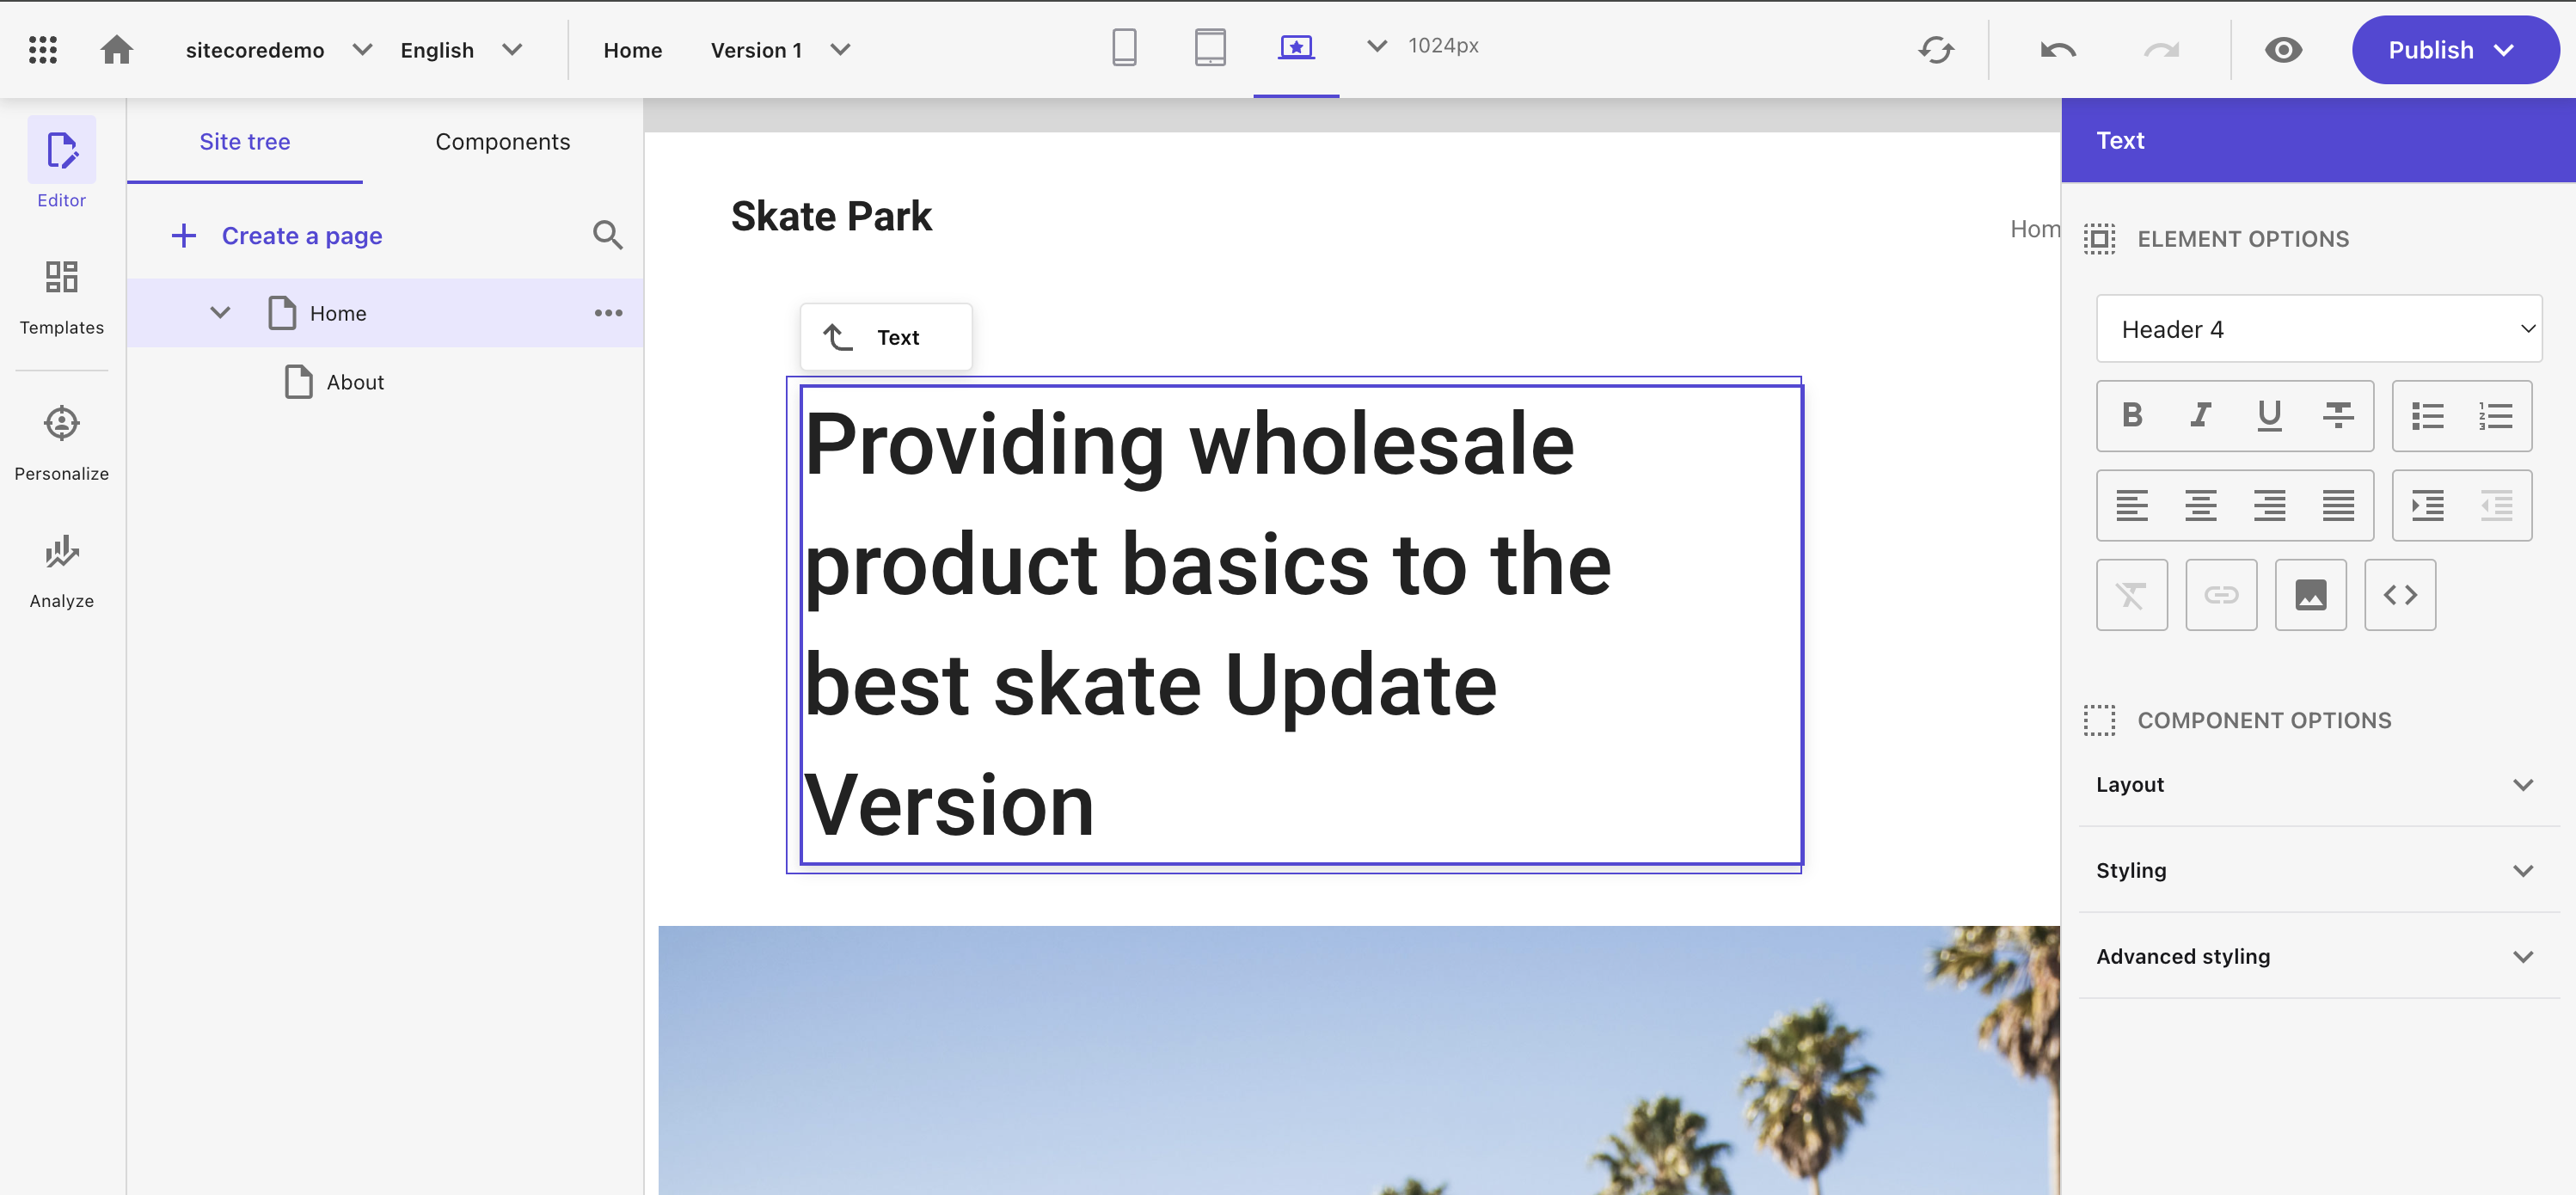Open the Analyze sidebar section
Screen dimensions: 2576x1195
click(62, 572)
